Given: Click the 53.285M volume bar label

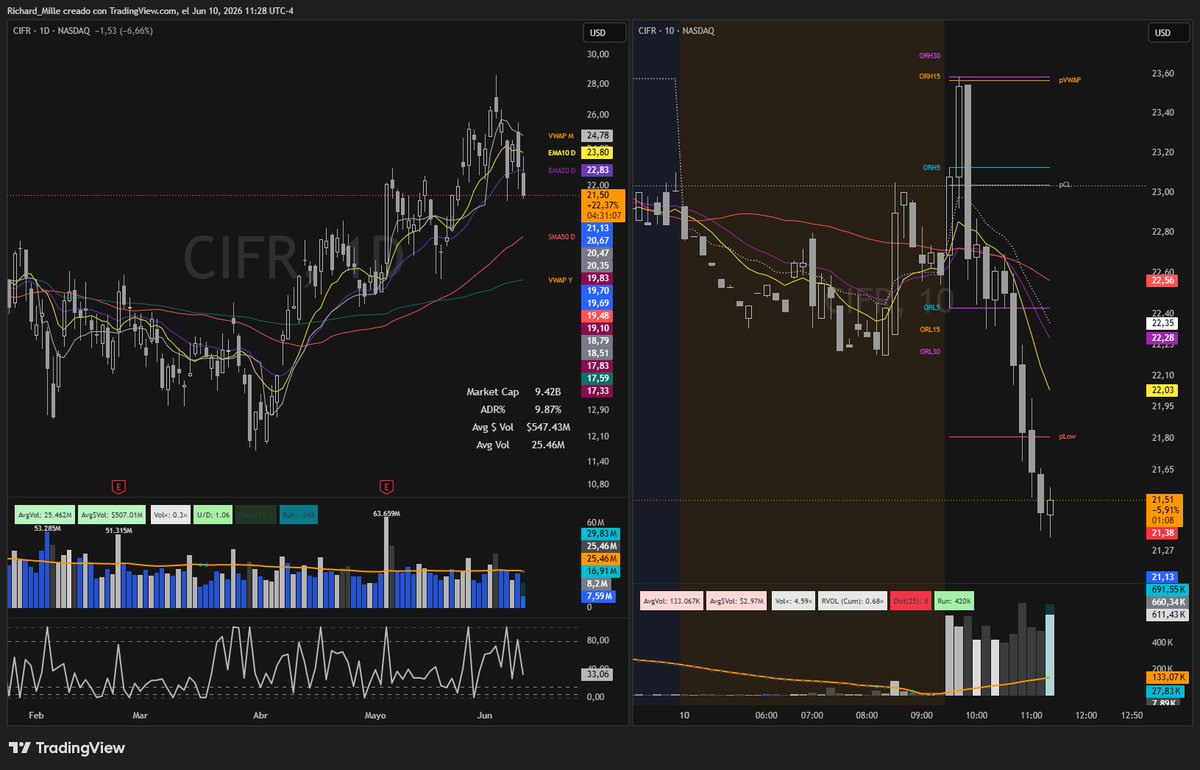Looking at the screenshot, I should pyautogui.click(x=48, y=527).
